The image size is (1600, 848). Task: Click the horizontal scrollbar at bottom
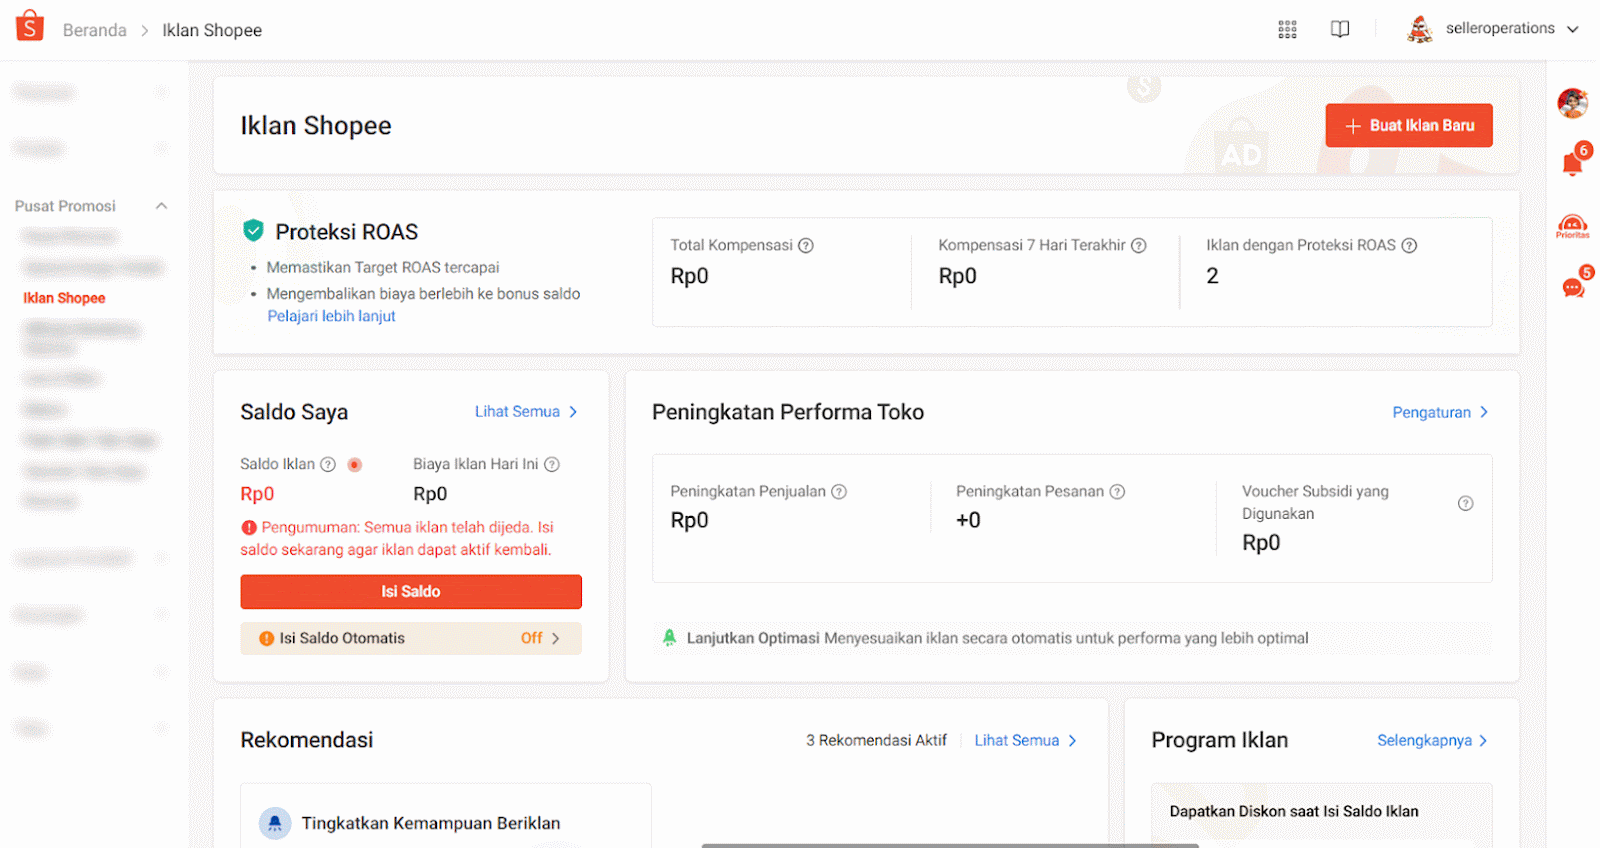click(x=950, y=845)
